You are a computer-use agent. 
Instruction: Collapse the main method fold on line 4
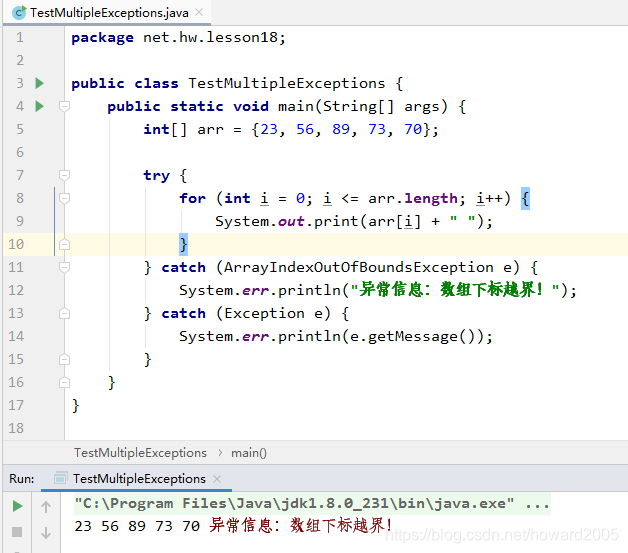pos(64,106)
